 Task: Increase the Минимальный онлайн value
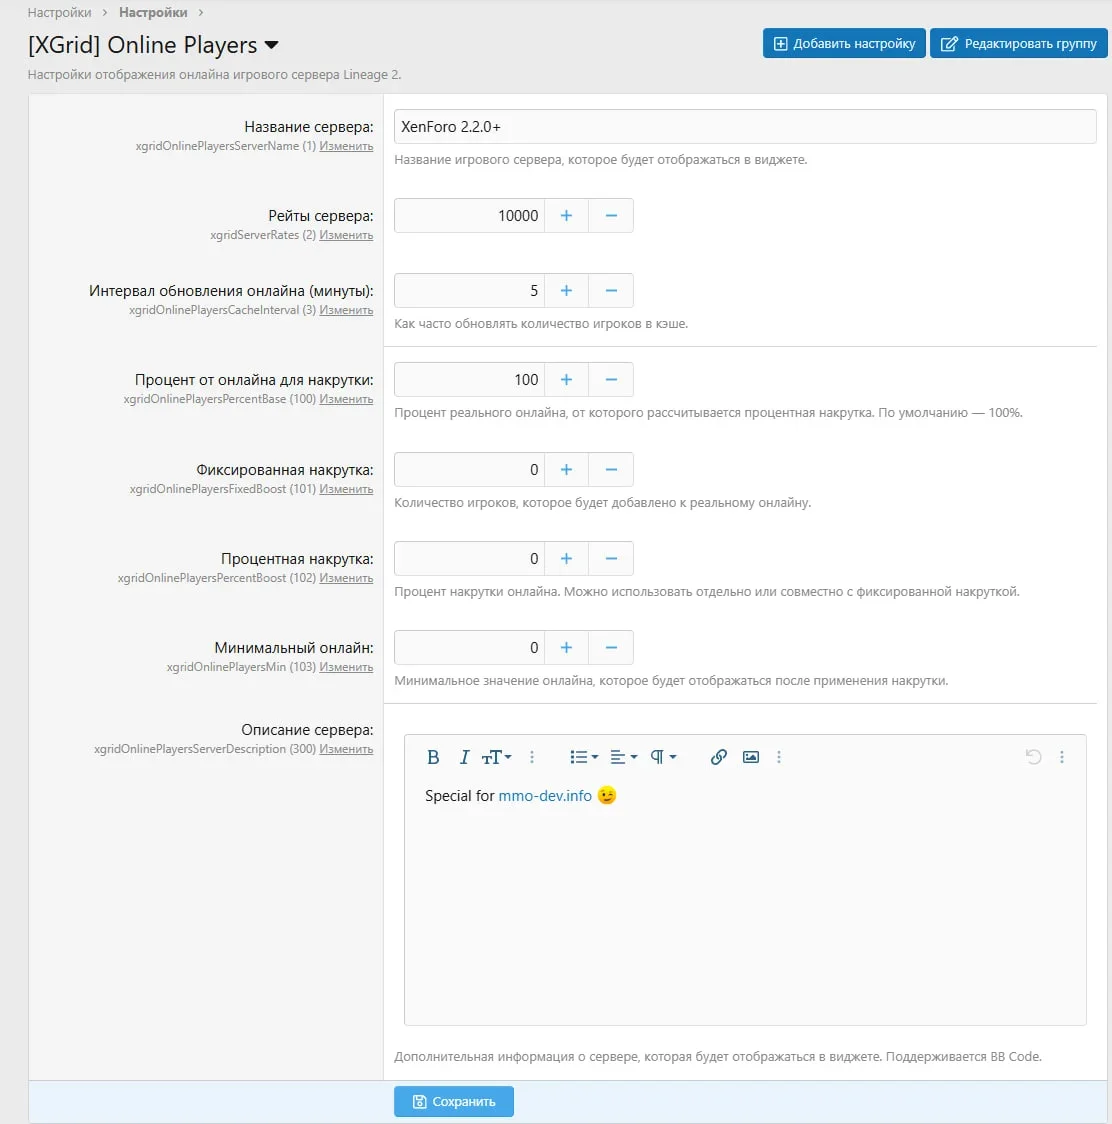566,647
